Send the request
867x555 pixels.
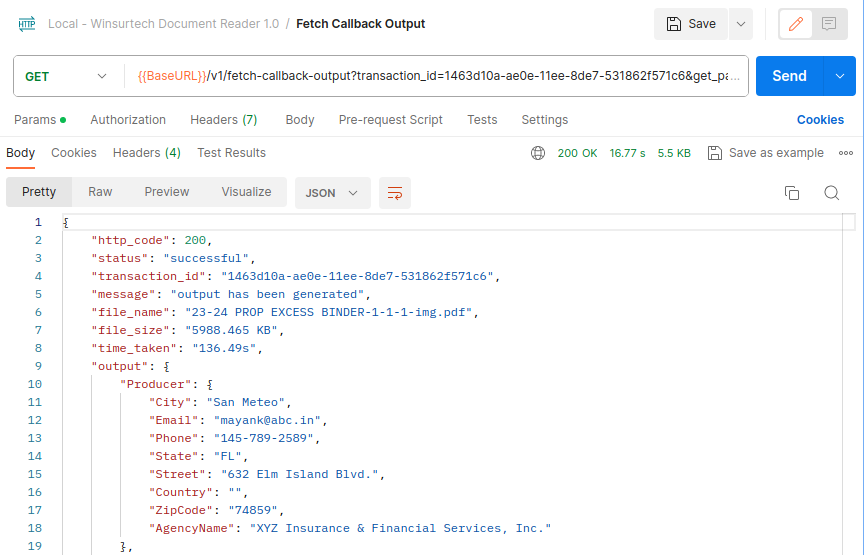pos(789,76)
